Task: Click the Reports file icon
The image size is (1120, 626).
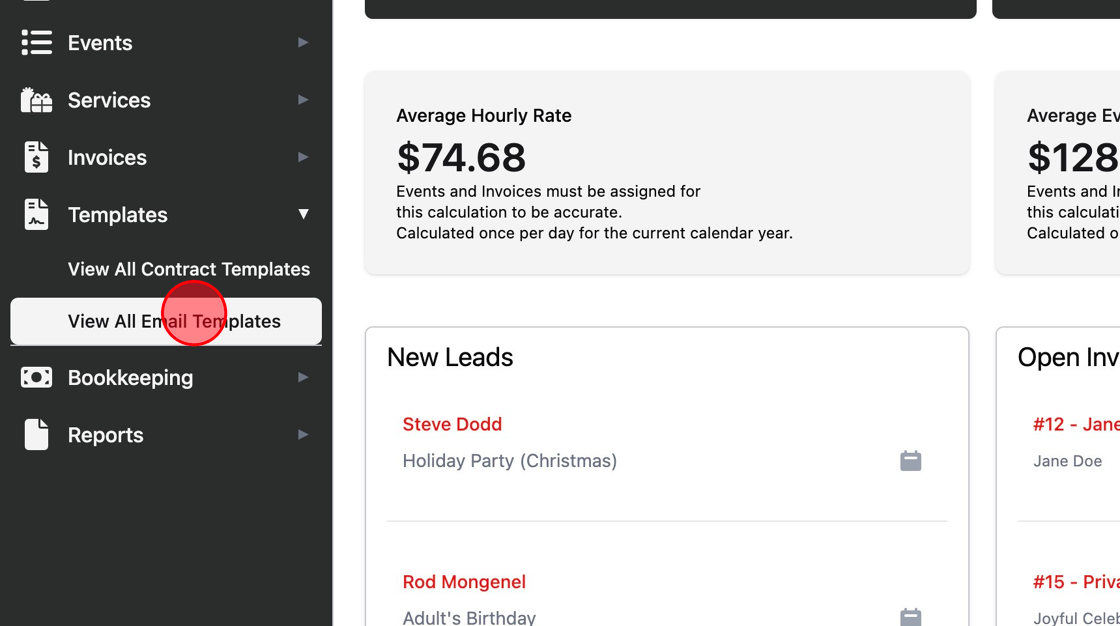Action: tap(36, 435)
